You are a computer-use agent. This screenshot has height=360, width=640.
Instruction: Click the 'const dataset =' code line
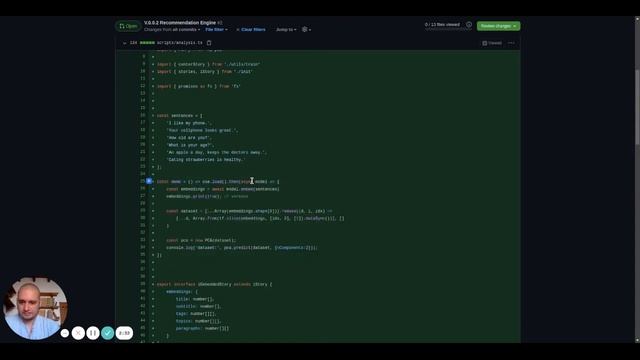249,211
